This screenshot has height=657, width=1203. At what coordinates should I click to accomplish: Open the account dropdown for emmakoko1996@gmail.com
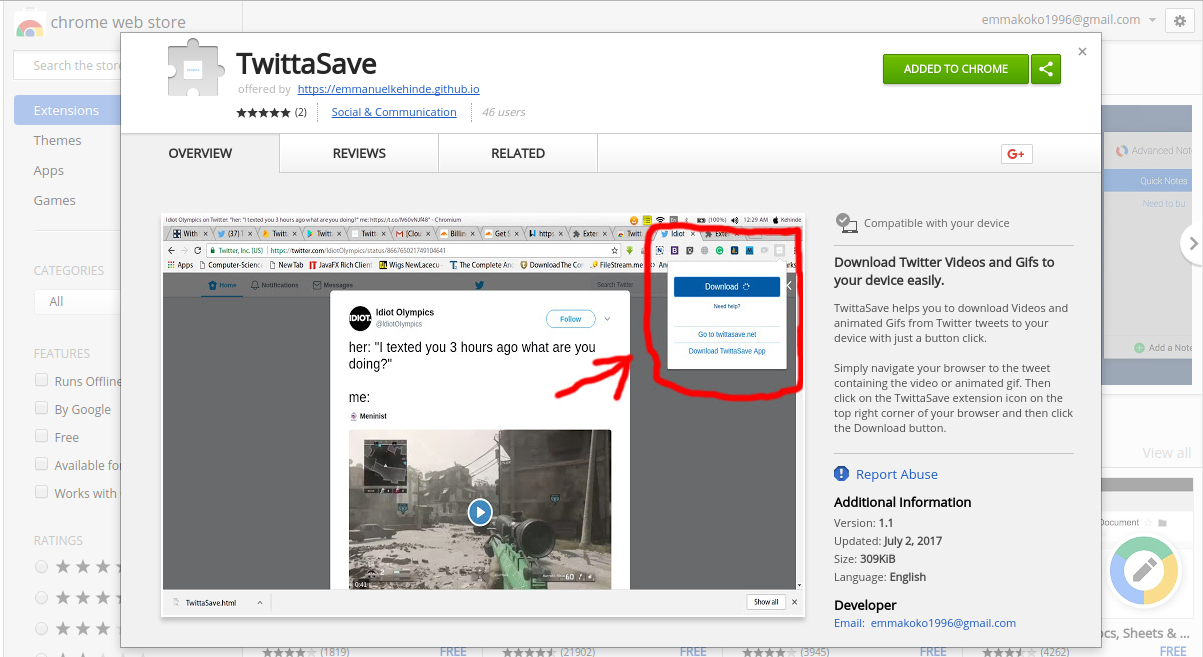tap(1154, 19)
